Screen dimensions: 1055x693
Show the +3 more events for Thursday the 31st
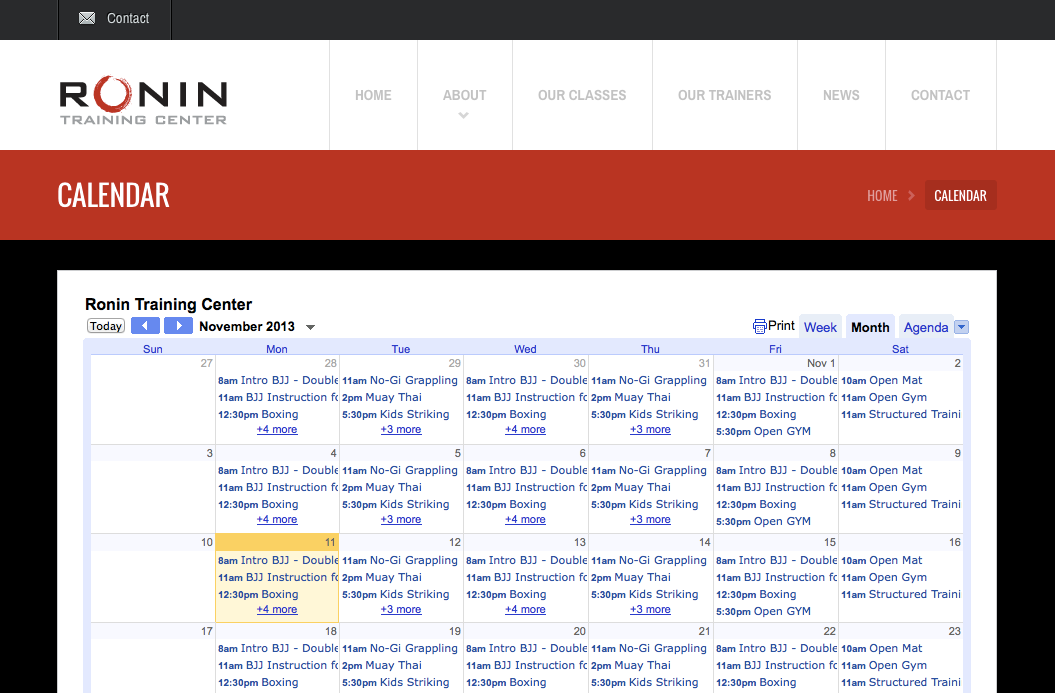point(650,429)
